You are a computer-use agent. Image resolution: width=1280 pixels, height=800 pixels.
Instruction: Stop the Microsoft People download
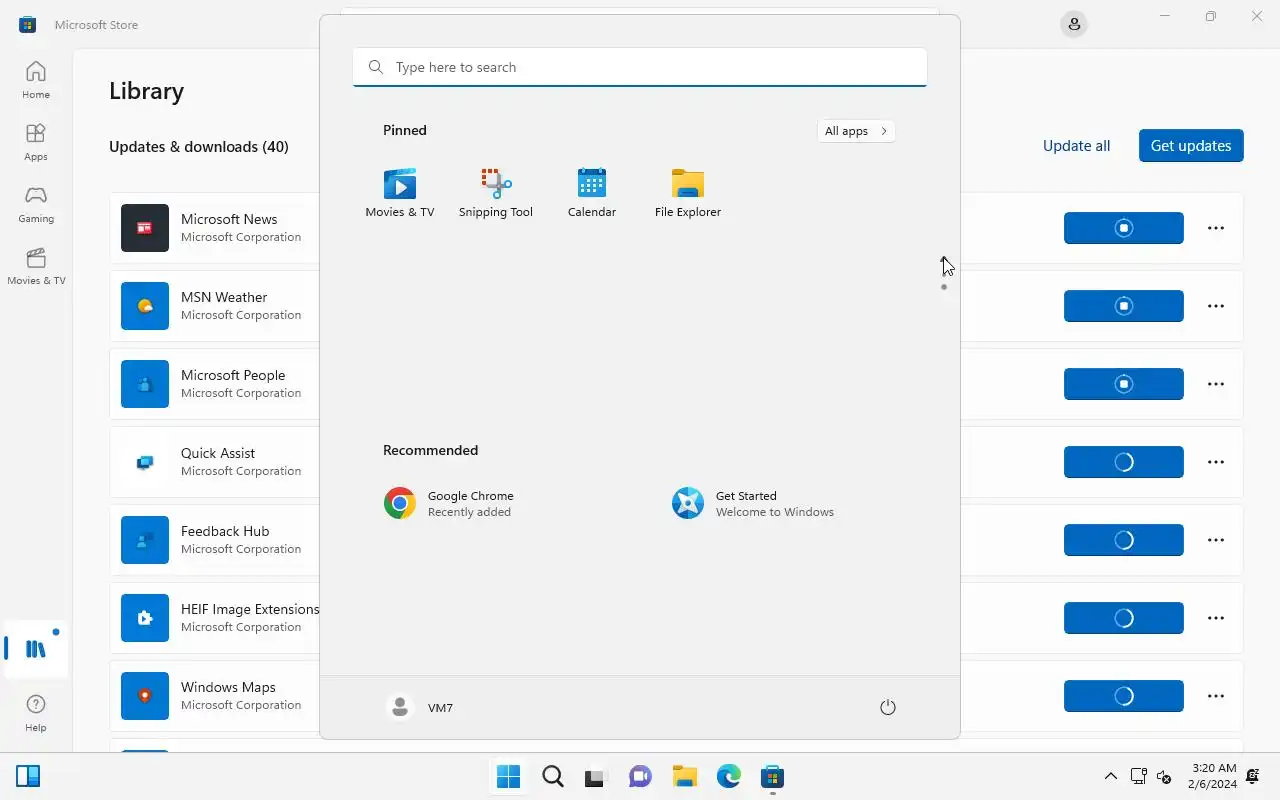pyautogui.click(x=1124, y=384)
